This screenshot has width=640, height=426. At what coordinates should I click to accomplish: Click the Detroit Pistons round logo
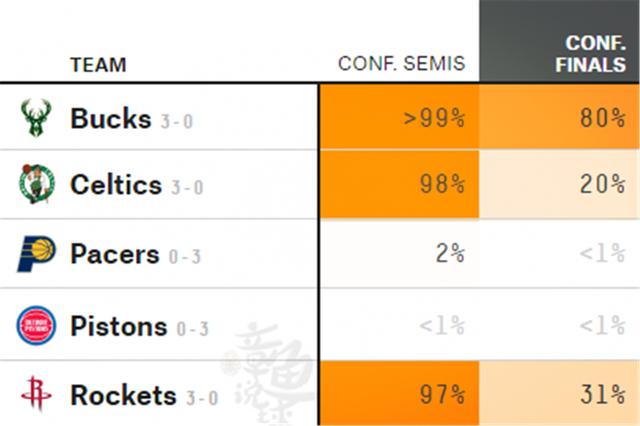coord(36,325)
